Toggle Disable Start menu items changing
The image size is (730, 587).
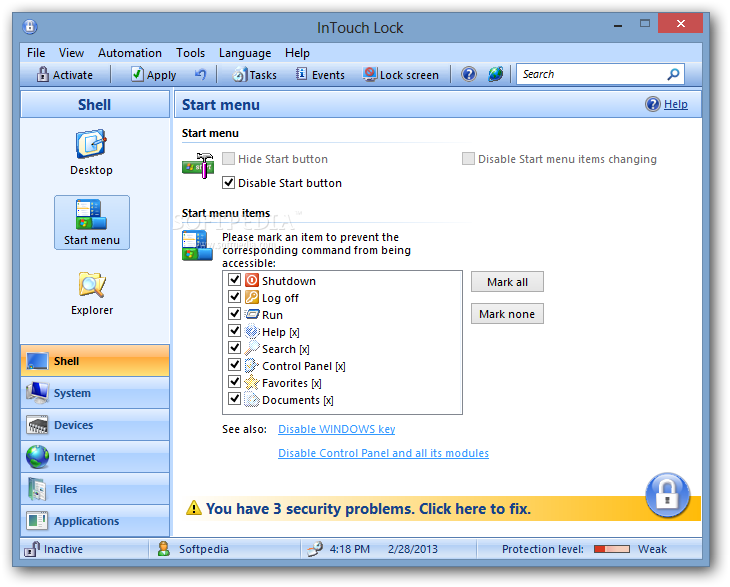pyautogui.click(x=468, y=159)
